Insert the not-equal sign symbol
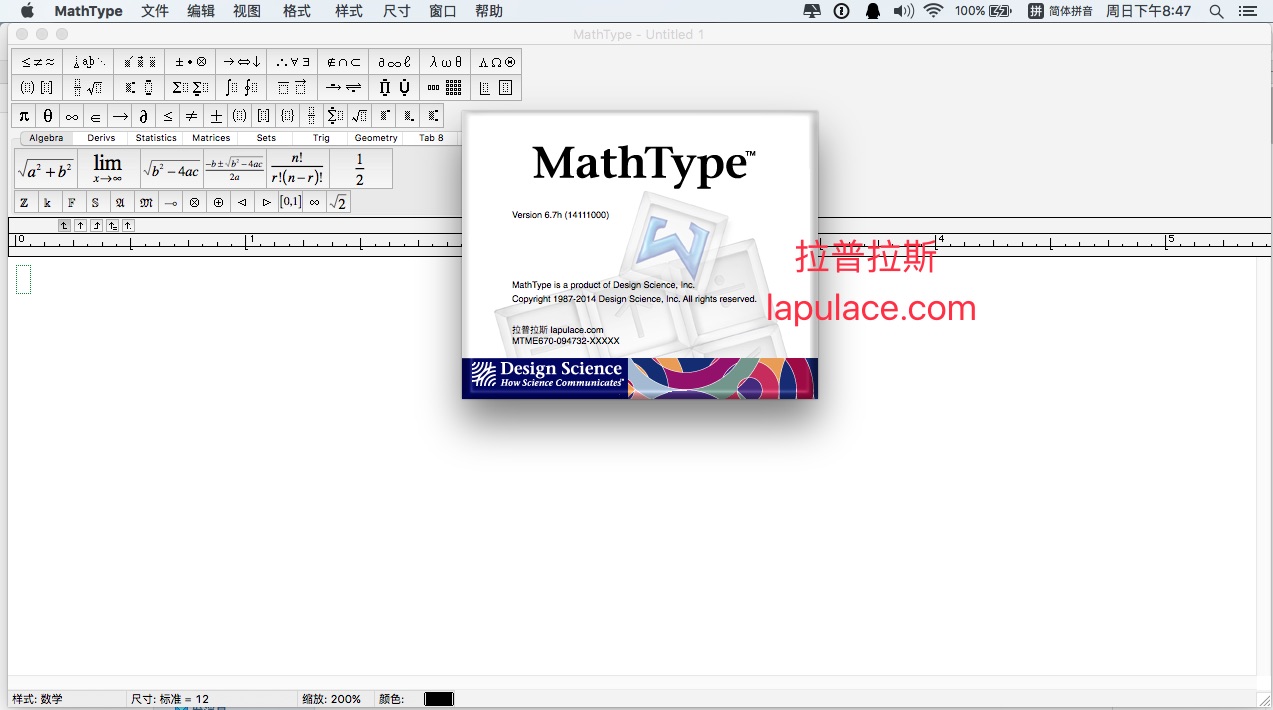The height and width of the screenshot is (710, 1273). (192, 116)
